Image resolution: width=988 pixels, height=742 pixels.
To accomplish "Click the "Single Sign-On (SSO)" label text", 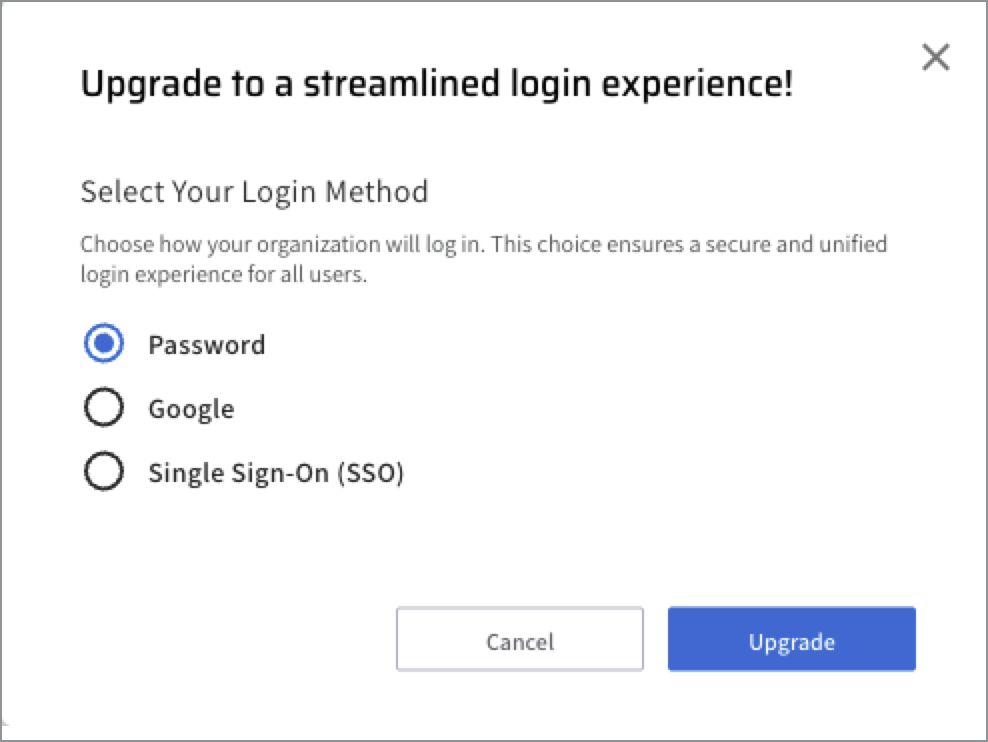I will tap(275, 473).
